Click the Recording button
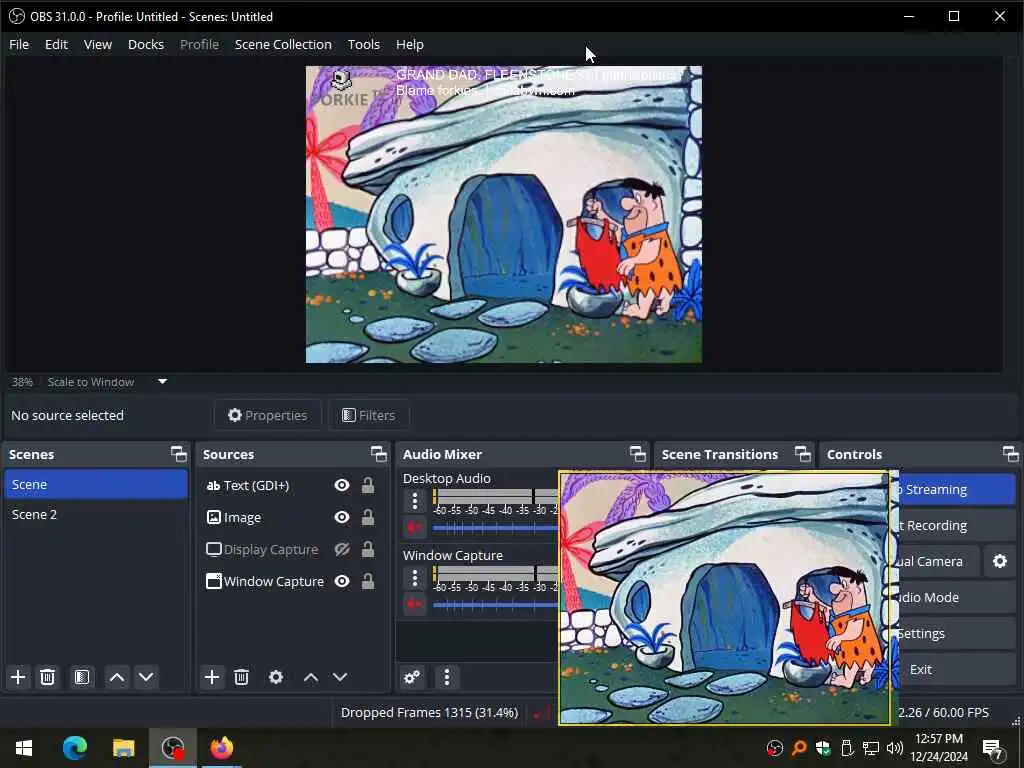The width and height of the screenshot is (1024, 768). (x=955, y=526)
